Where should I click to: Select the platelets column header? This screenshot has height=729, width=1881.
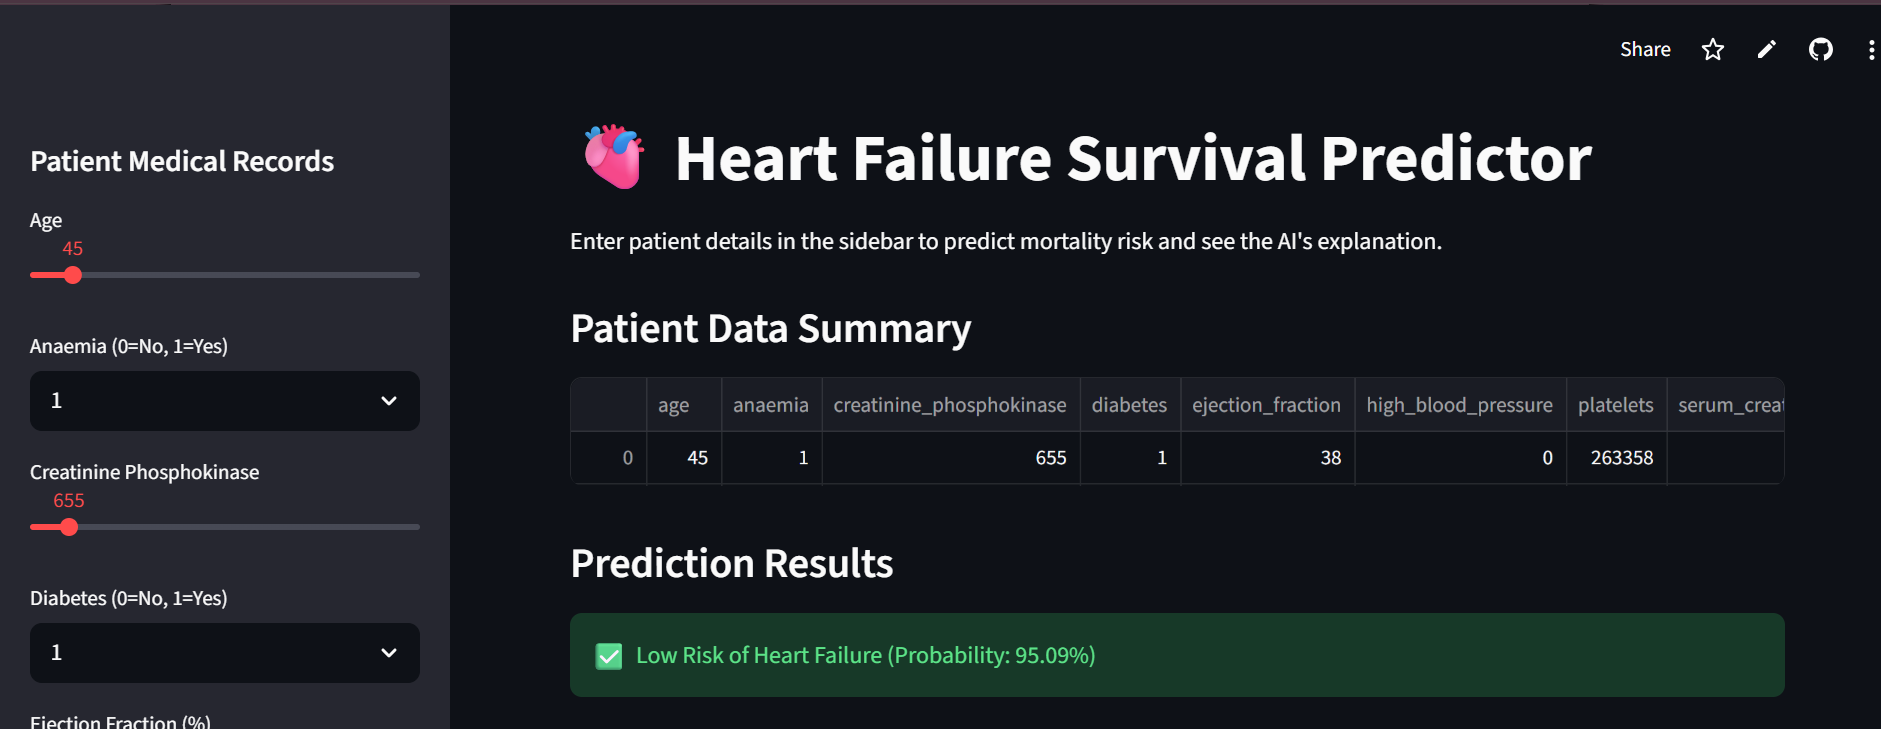click(x=1615, y=405)
